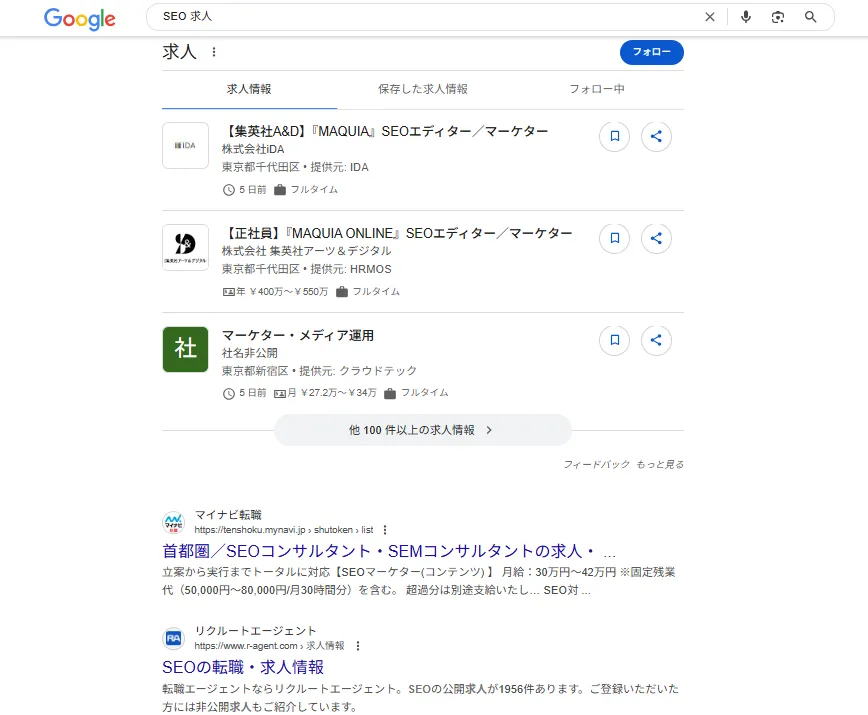Submit search with magnifier icon
The width and height of the screenshot is (868, 715).
pyautogui.click(x=810, y=17)
